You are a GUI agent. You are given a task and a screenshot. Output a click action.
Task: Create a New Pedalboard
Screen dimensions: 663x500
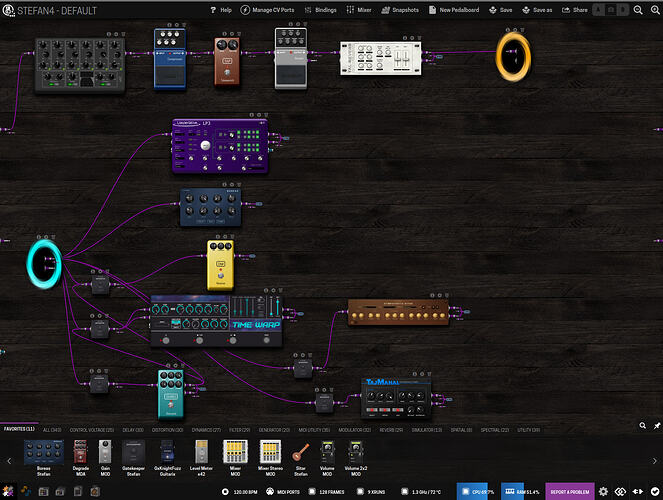[x=454, y=10]
